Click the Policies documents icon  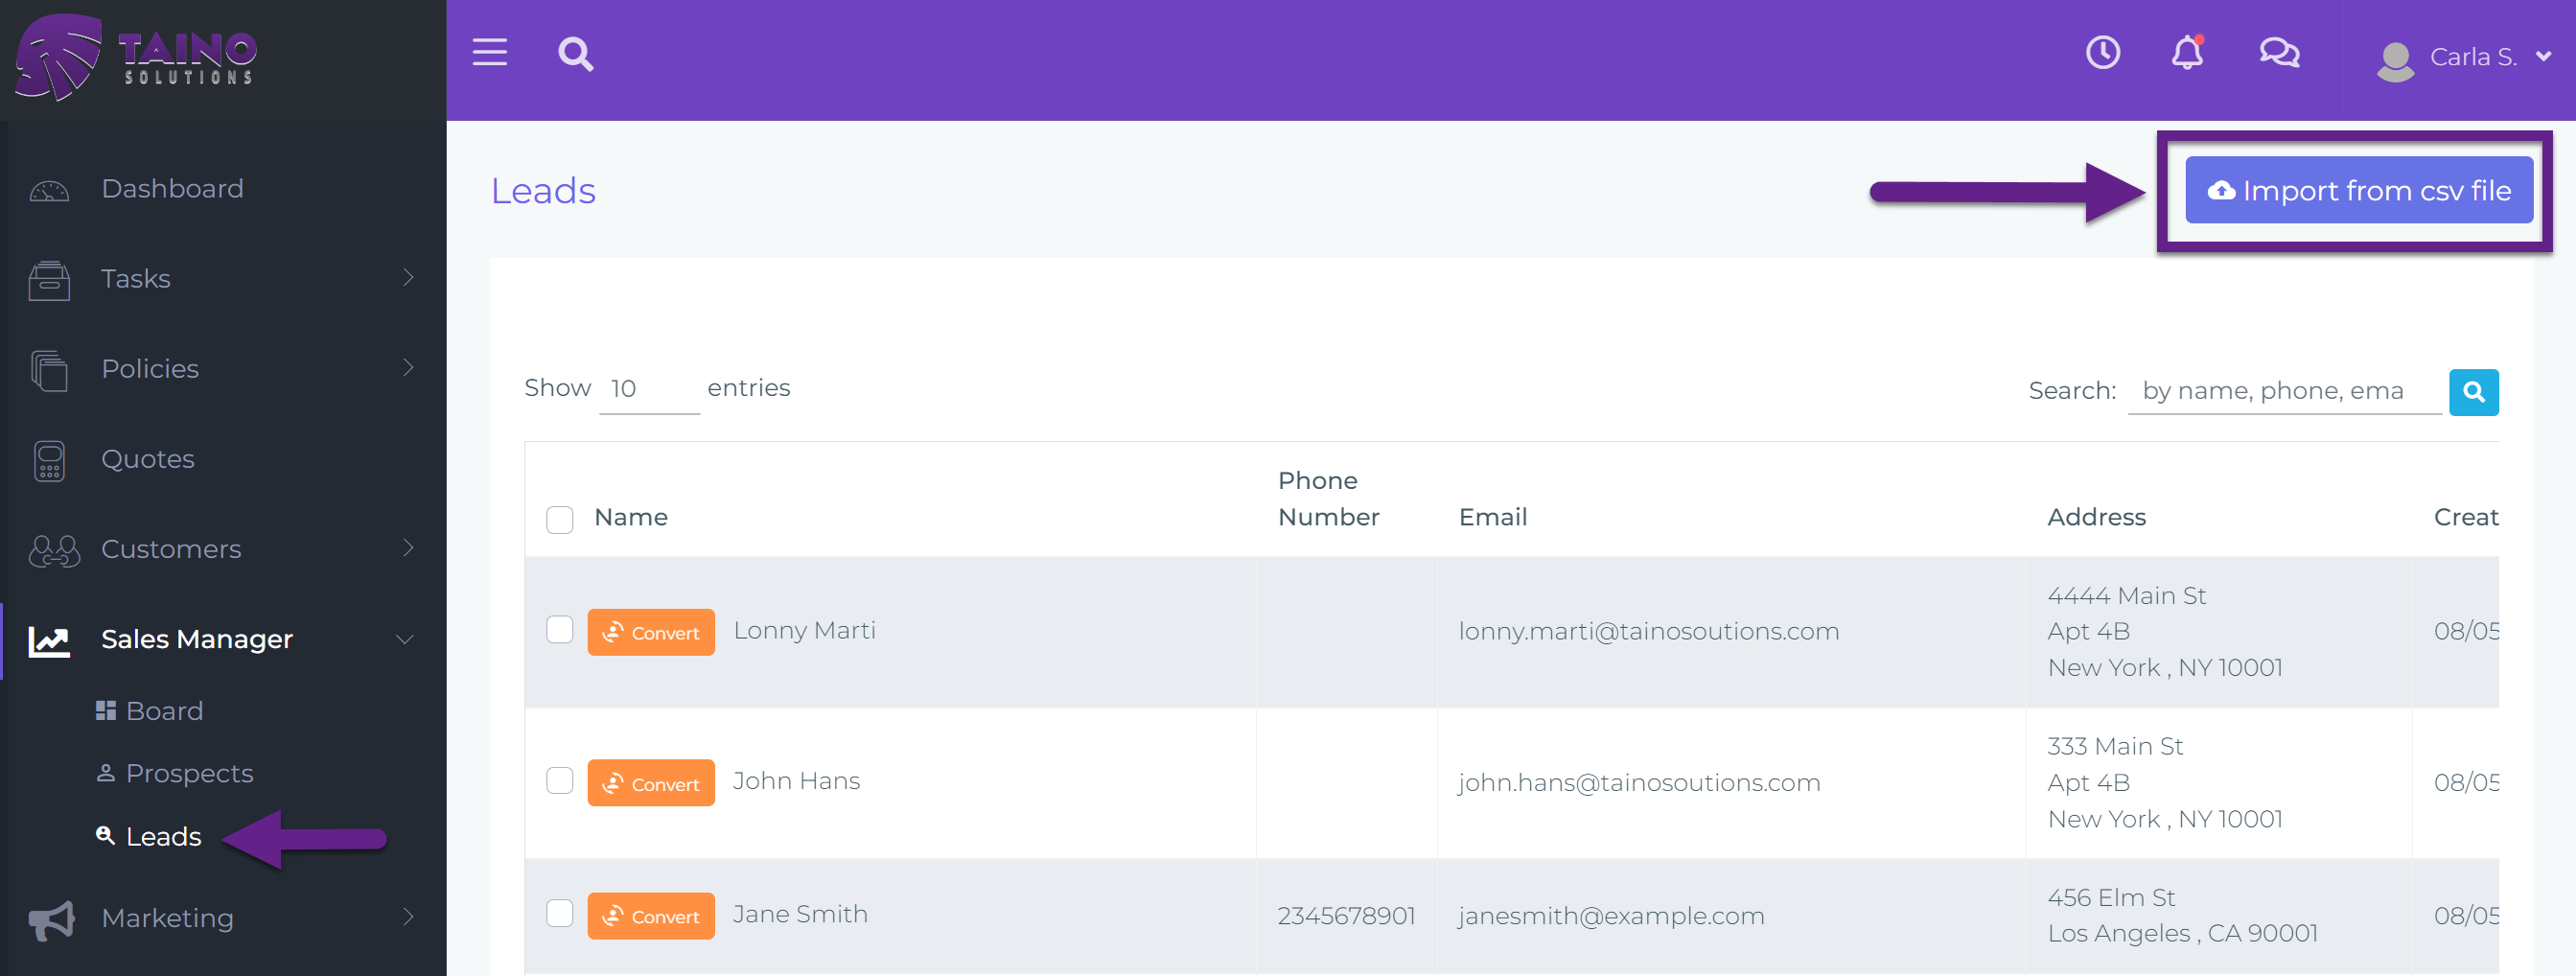click(49, 369)
